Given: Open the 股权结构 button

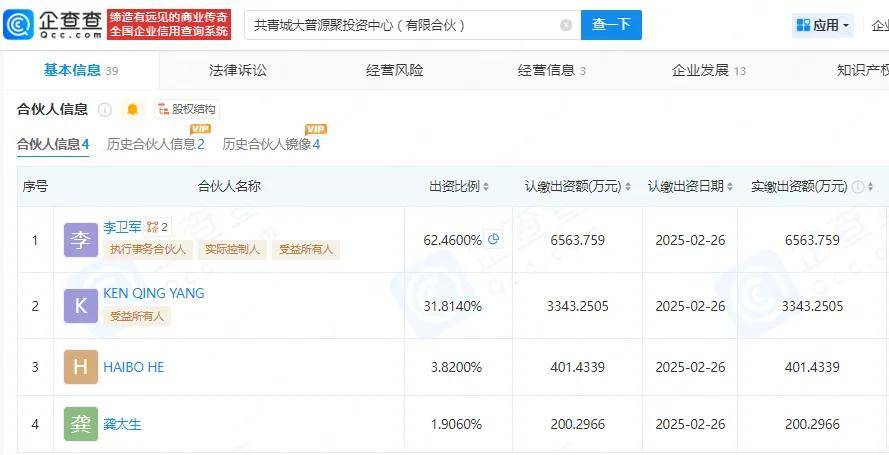Looking at the screenshot, I should (x=187, y=109).
